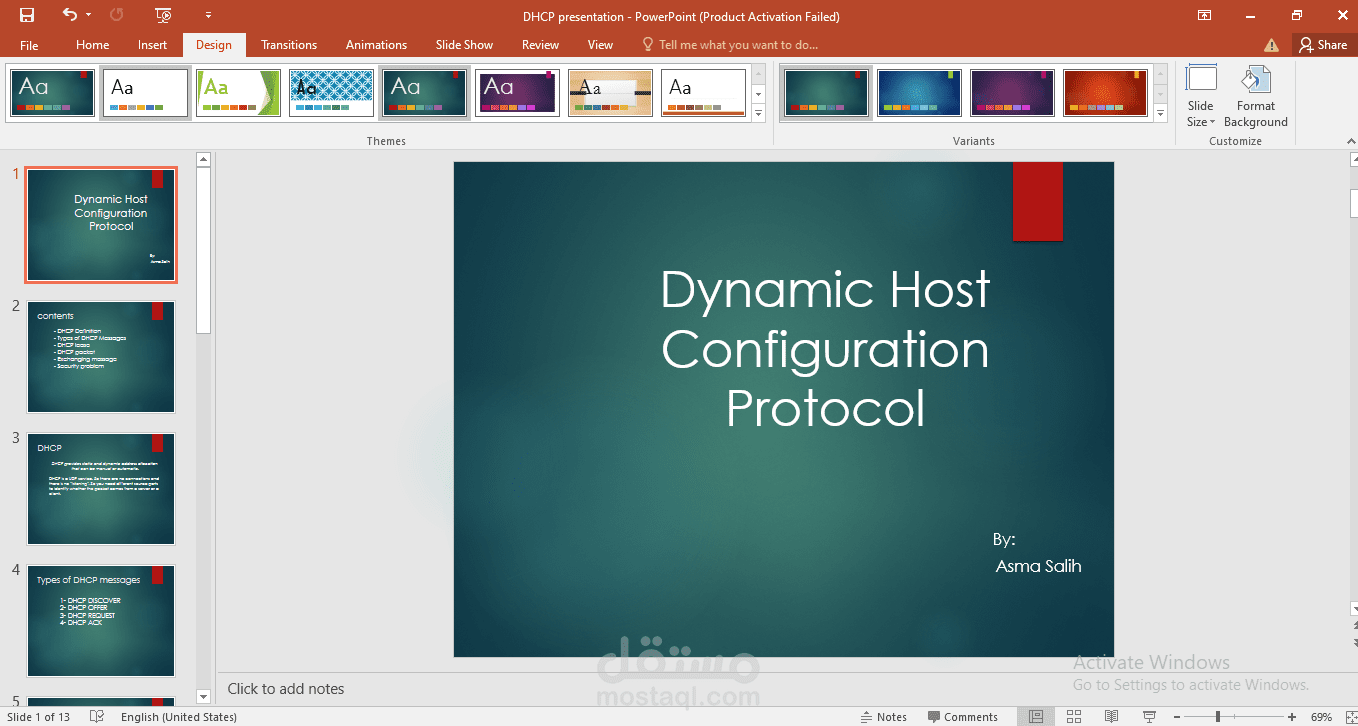1358x726 pixels.
Task: Switch to the Insert tab
Action: [x=152, y=45]
